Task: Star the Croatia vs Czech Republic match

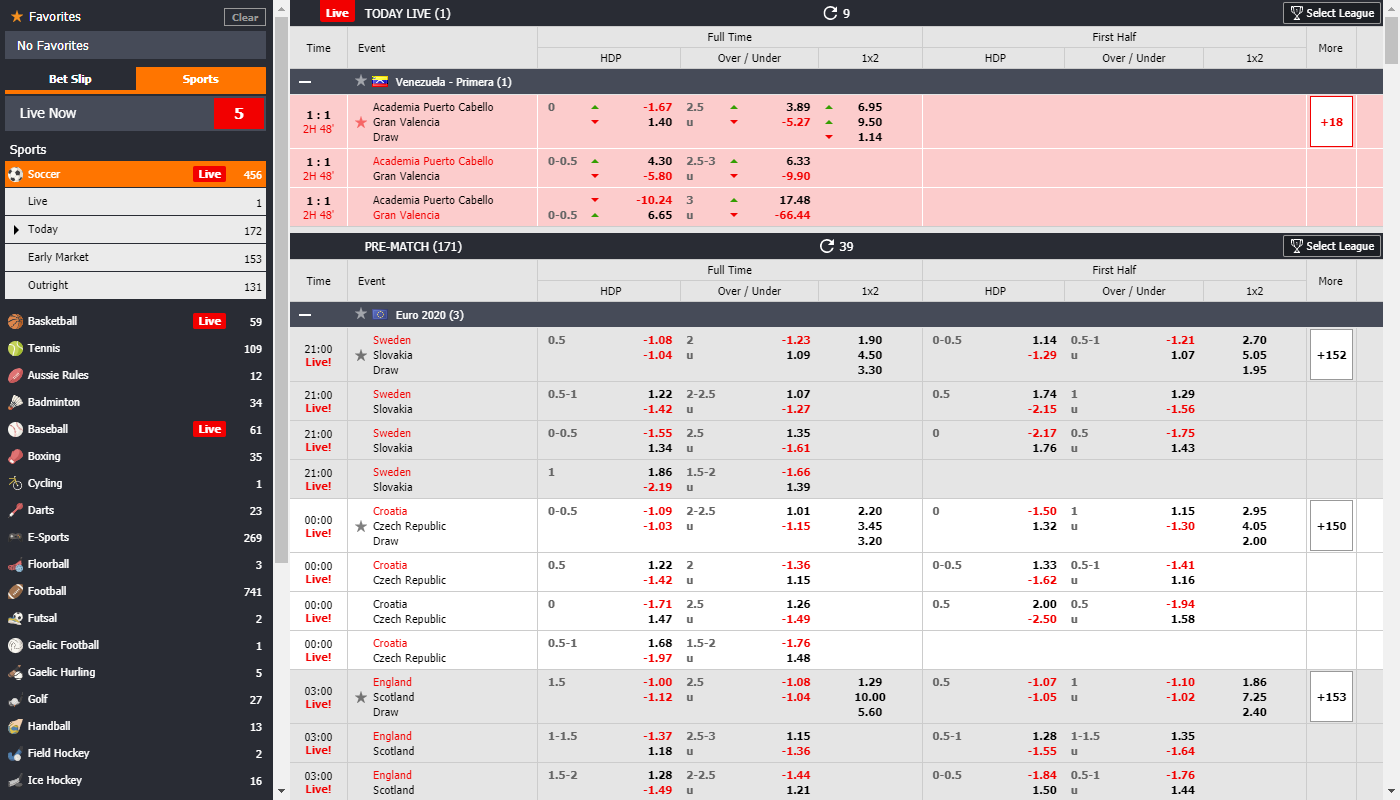Action: pos(361,526)
